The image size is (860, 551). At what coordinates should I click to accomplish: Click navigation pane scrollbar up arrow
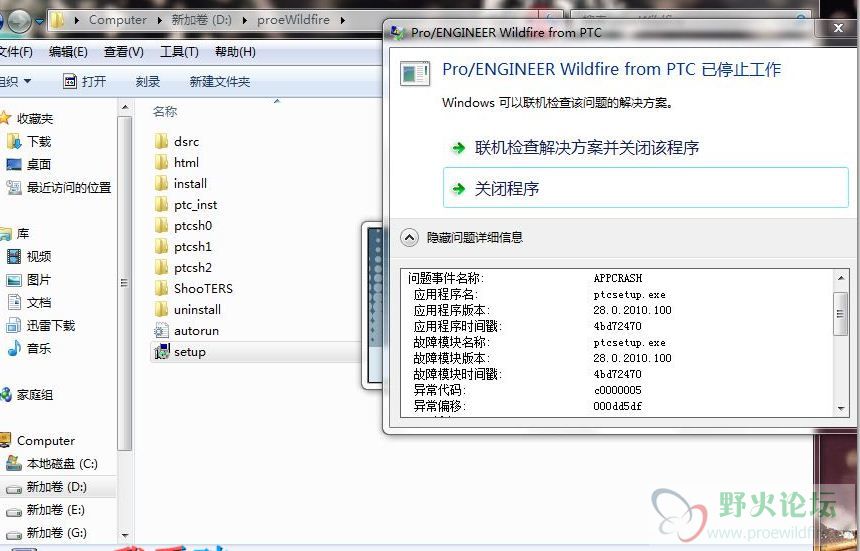click(125, 107)
